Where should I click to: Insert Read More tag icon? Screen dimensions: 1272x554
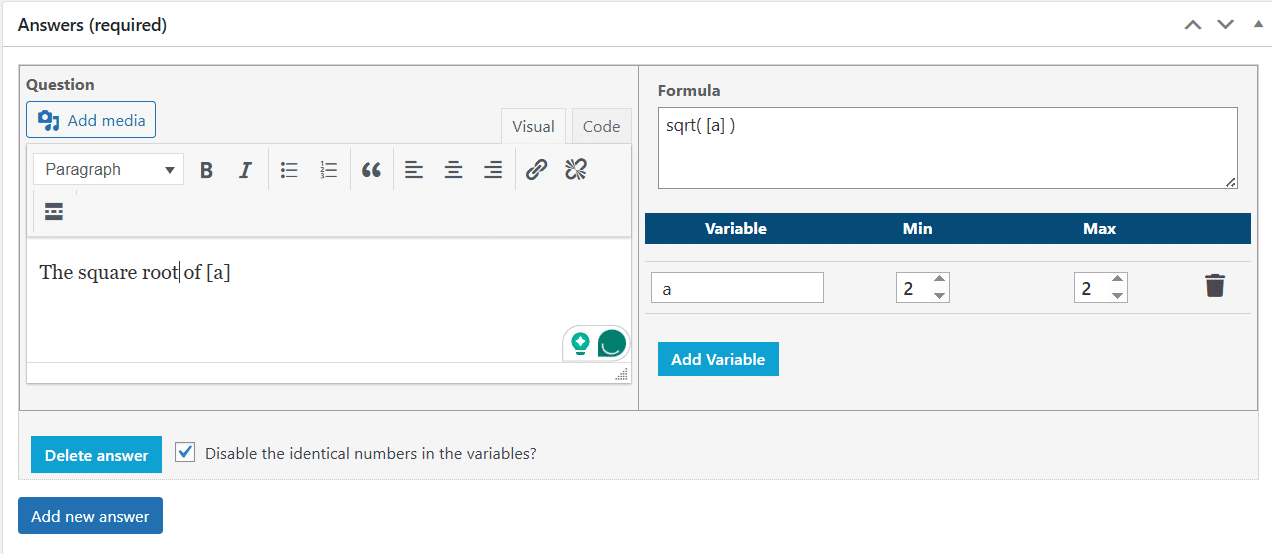coord(54,211)
